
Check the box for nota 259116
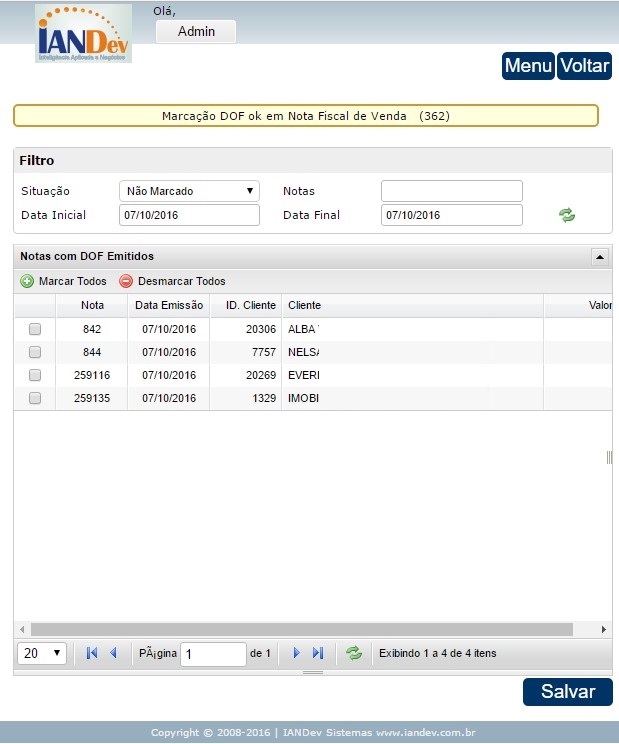tap(35, 375)
